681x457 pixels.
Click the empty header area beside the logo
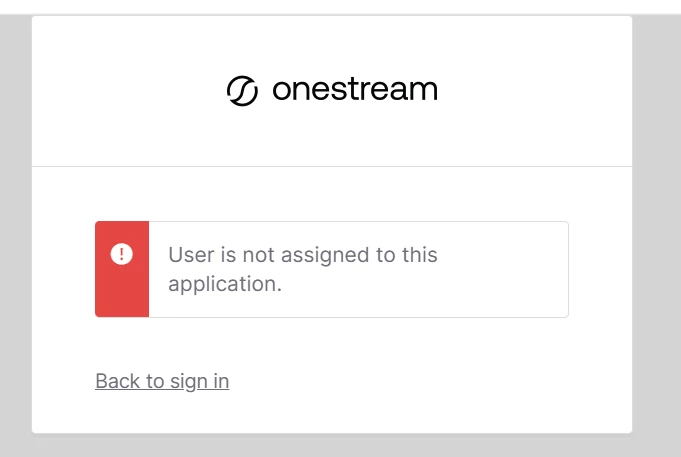click(x=534, y=91)
